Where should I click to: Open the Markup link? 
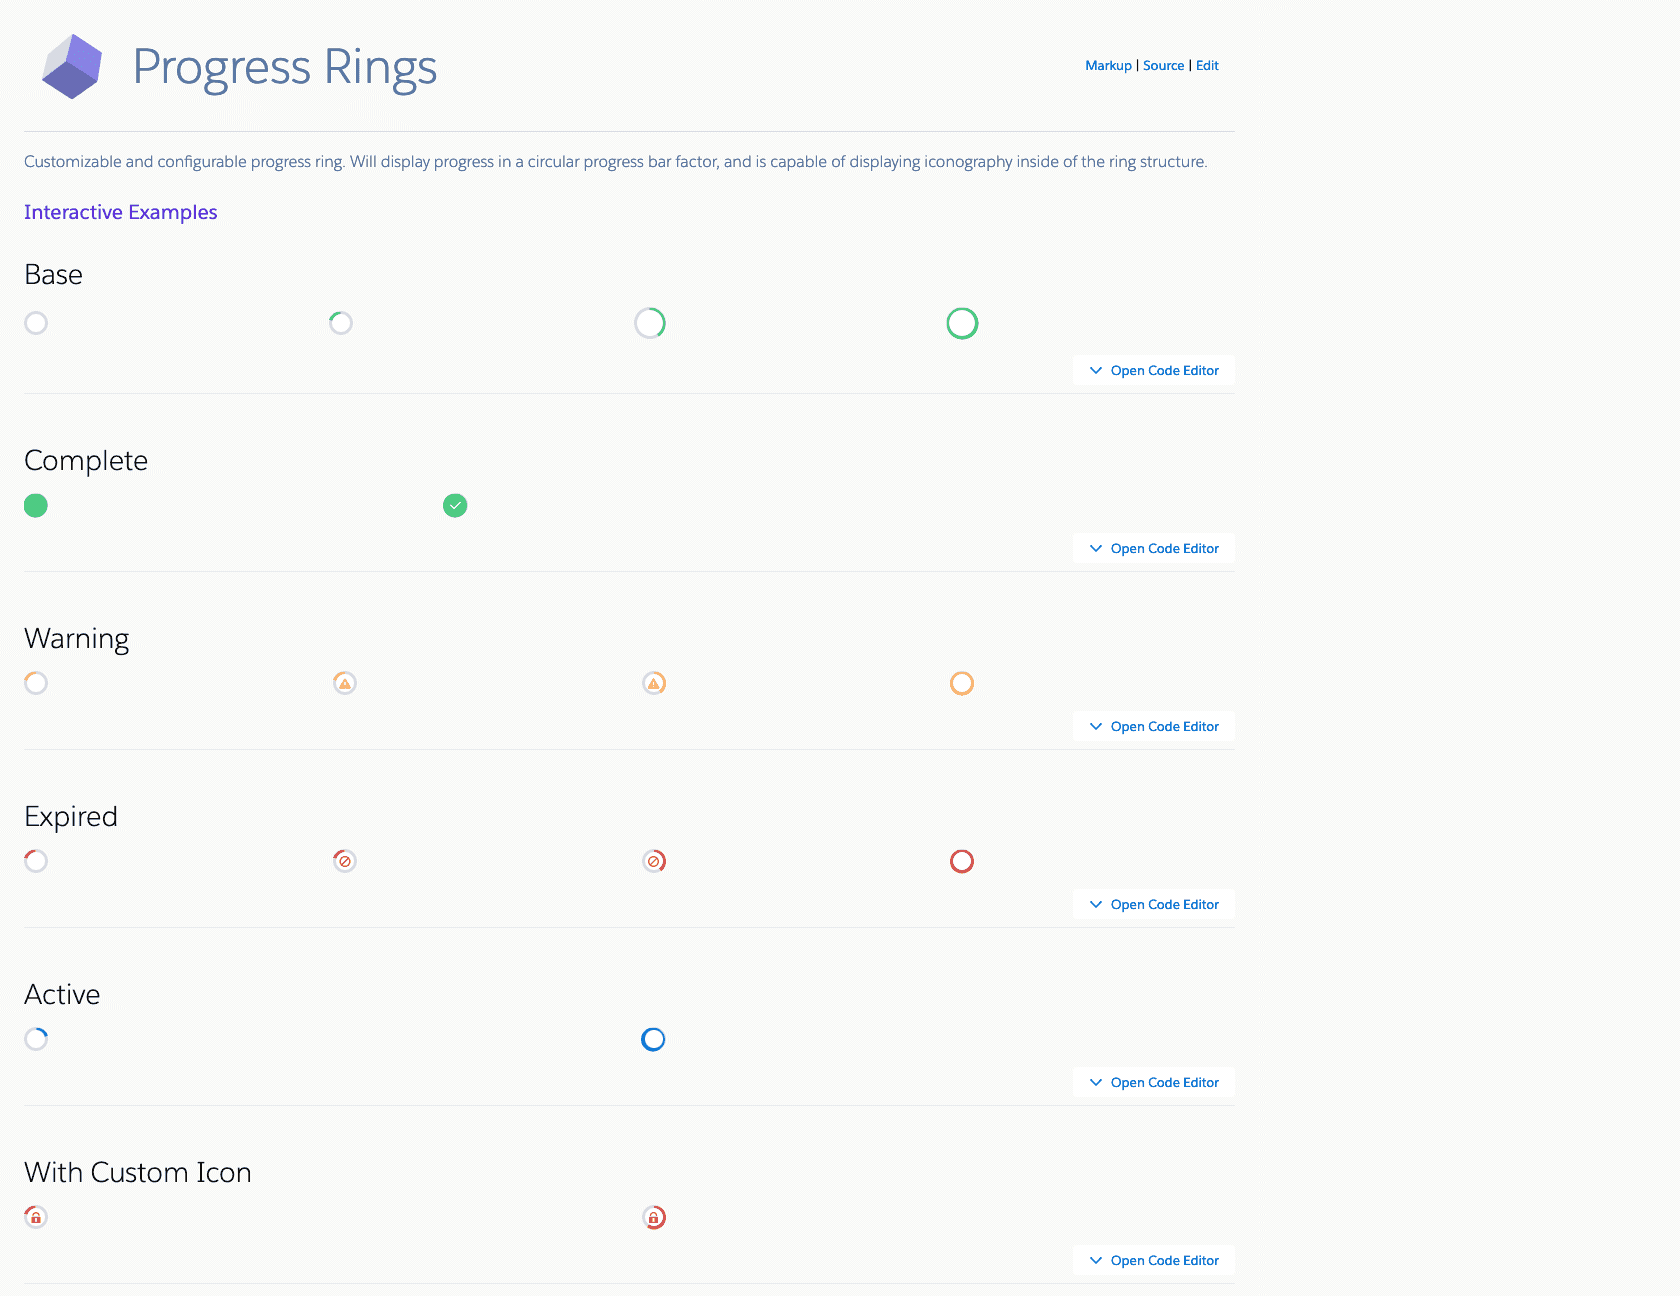pyautogui.click(x=1108, y=66)
